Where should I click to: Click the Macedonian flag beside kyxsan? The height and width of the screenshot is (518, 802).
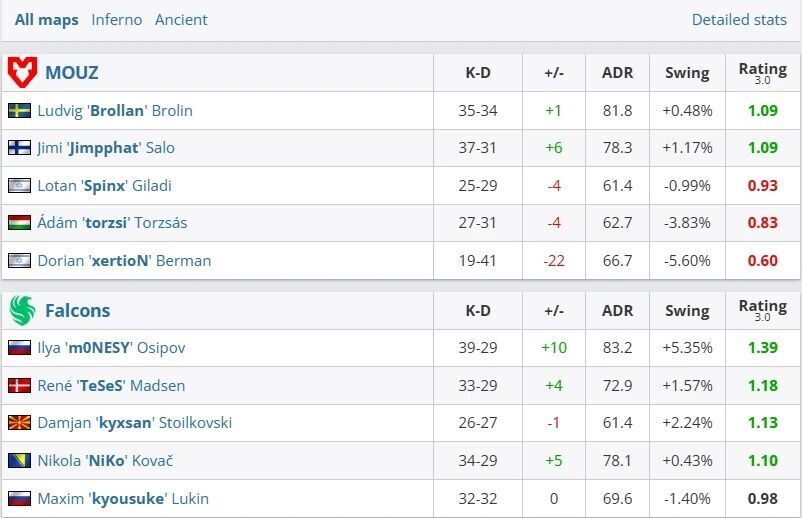19,423
